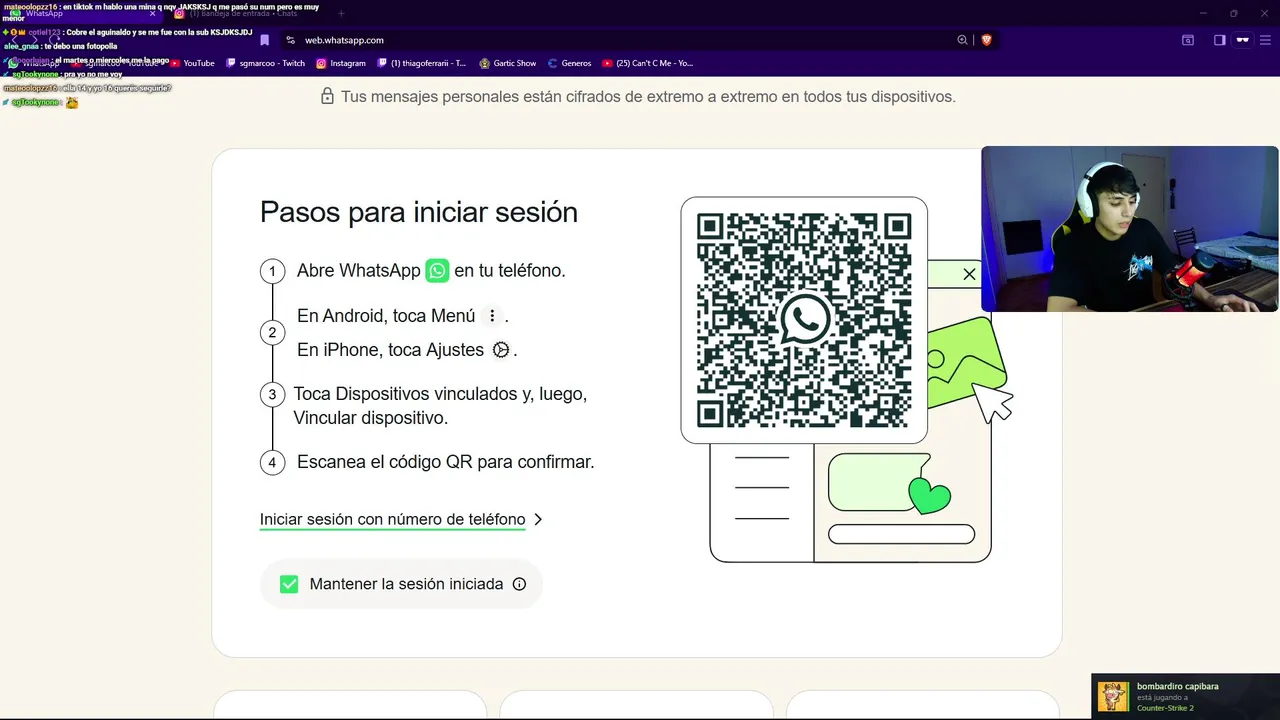Click bombardiro capibara Steam notification

pos(1185,696)
